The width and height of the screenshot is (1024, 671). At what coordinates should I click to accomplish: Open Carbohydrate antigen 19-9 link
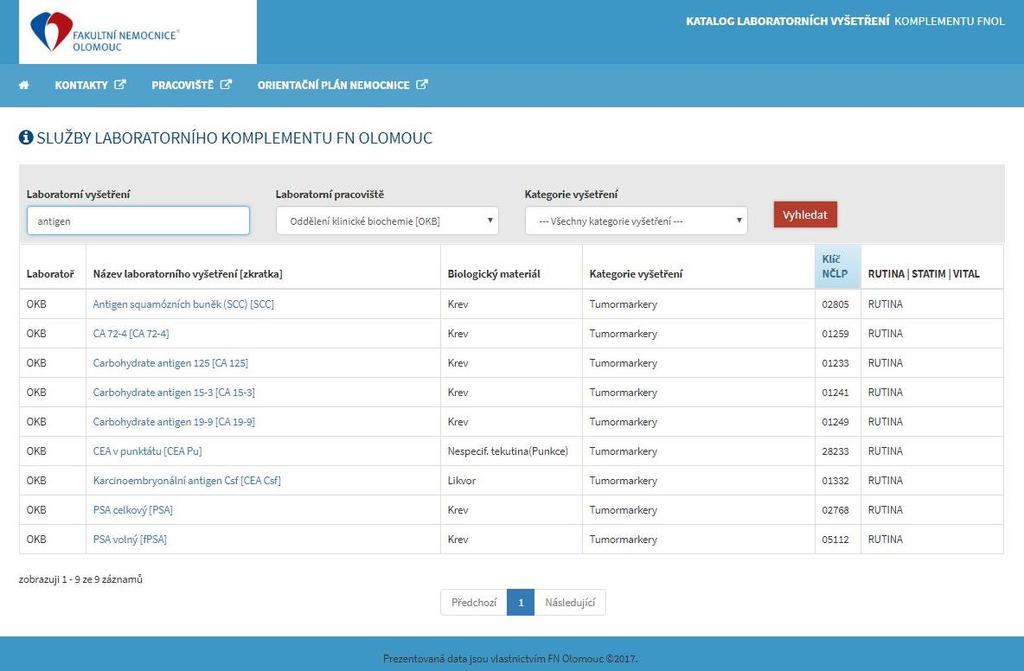(x=174, y=421)
